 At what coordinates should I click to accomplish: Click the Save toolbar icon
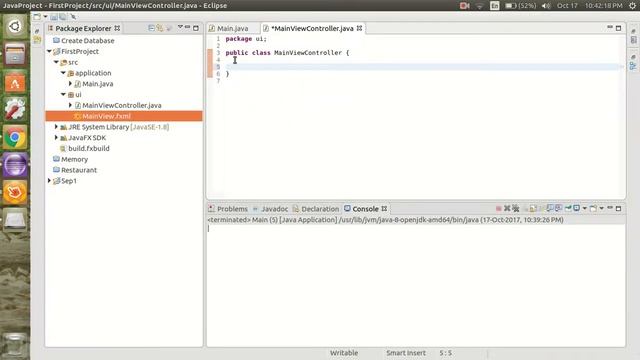click(54, 17)
